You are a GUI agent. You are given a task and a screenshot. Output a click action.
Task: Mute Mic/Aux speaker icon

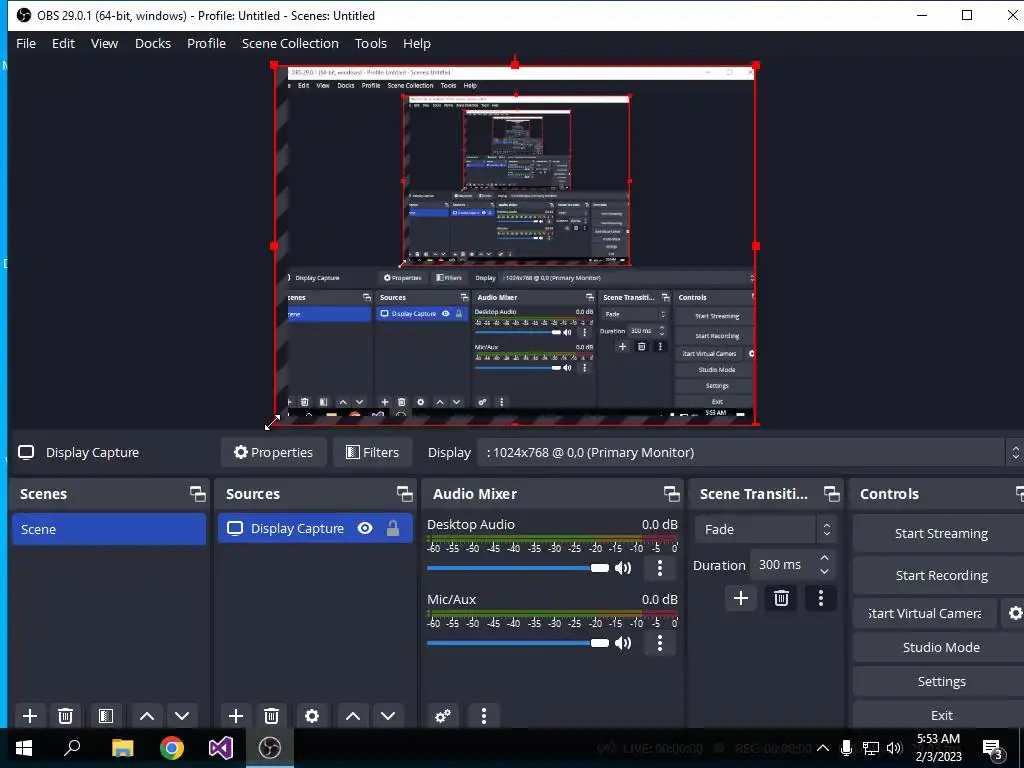pyautogui.click(x=623, y=643)
